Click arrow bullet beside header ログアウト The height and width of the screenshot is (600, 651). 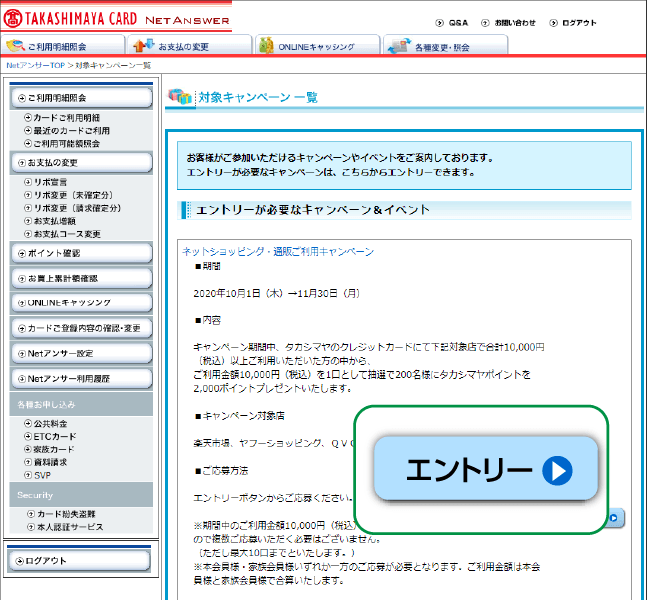pyautogui.click(x=553, y=23)
